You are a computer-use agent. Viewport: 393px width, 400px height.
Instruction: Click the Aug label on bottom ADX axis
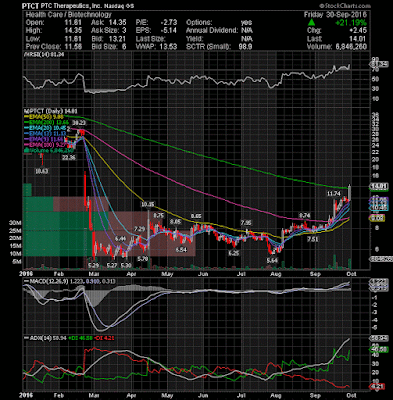tap(275, 396)
